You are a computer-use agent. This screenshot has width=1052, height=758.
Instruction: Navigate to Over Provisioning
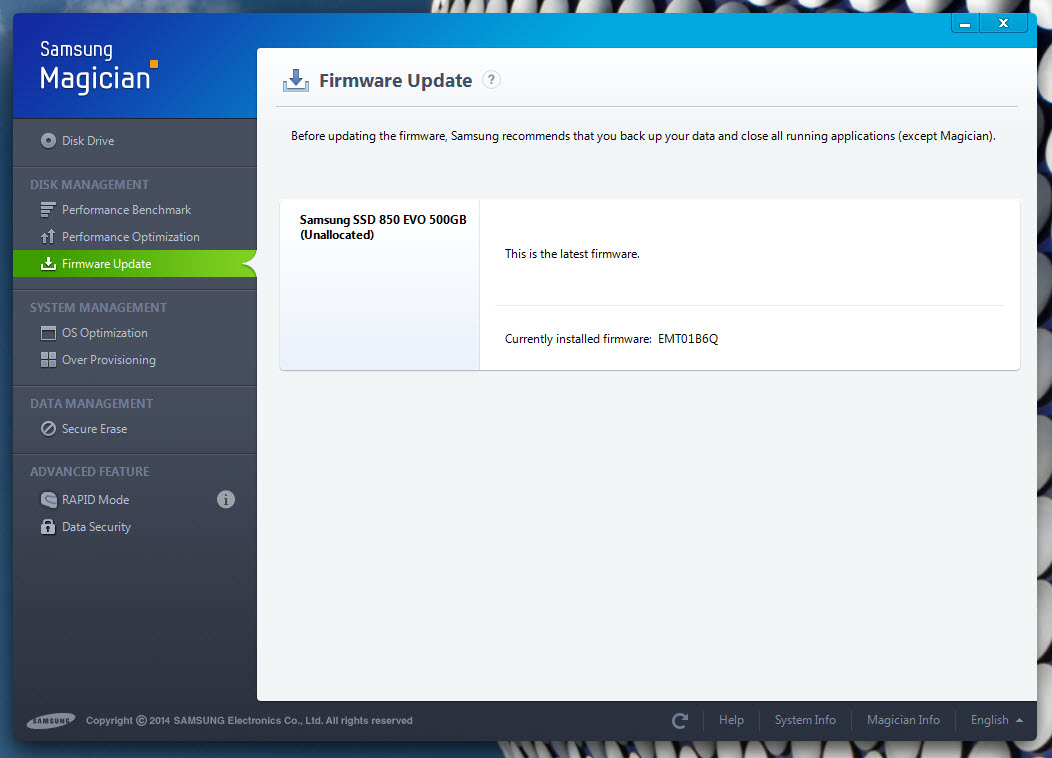click(135, 360)
